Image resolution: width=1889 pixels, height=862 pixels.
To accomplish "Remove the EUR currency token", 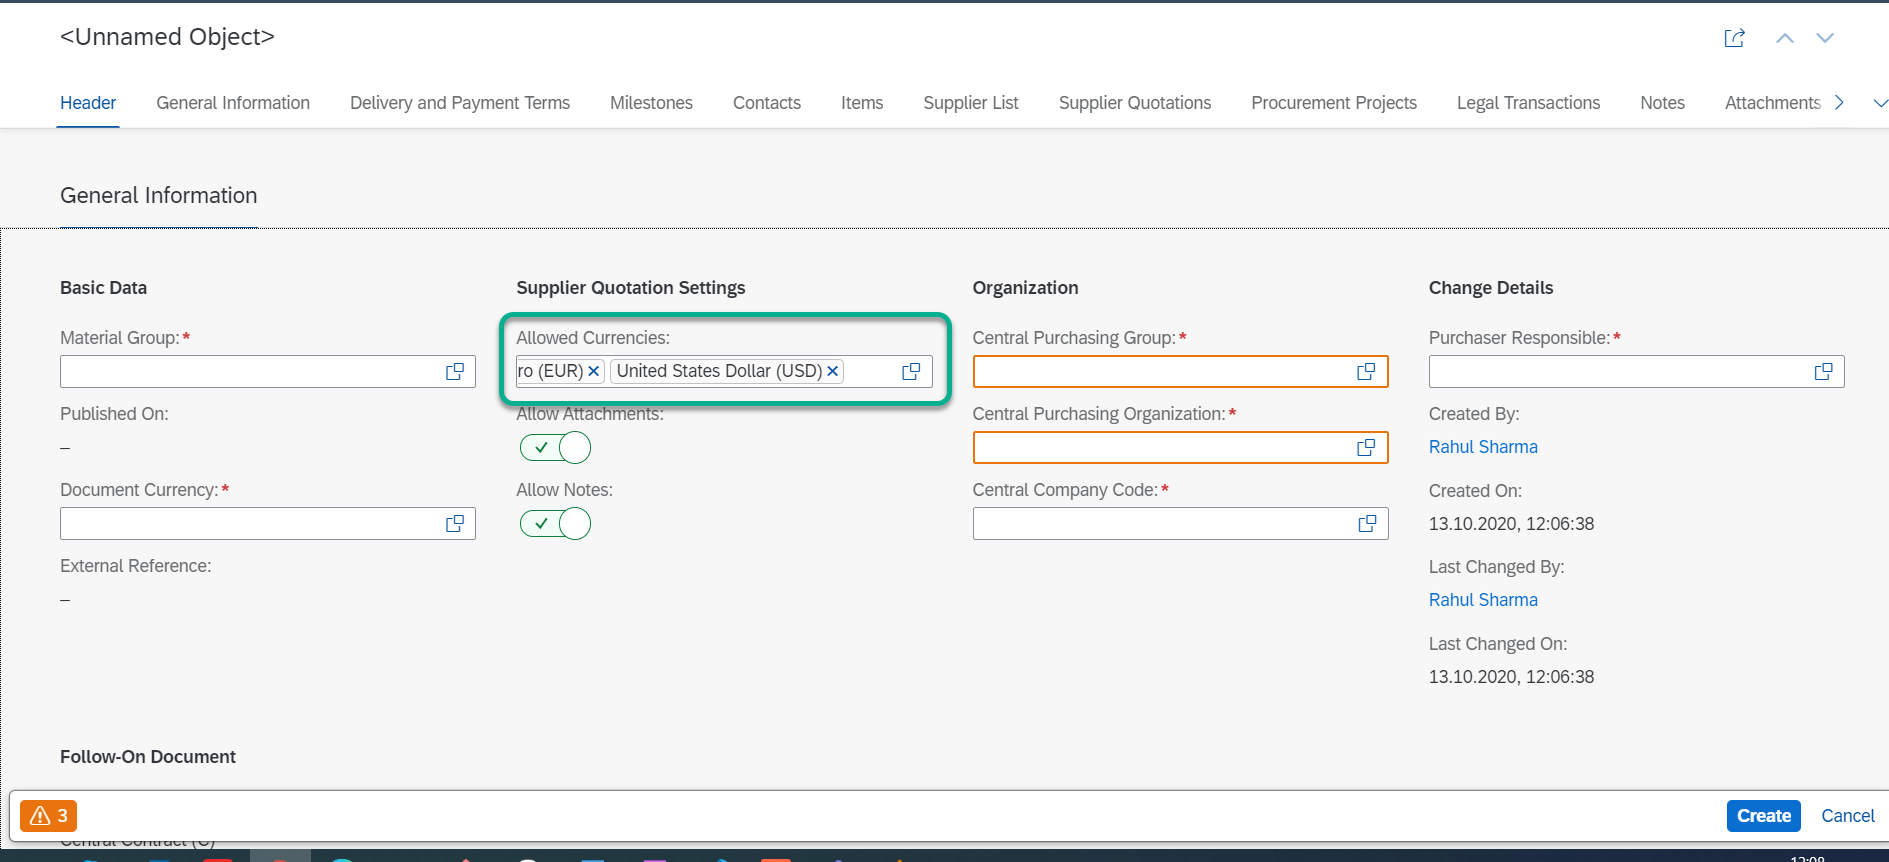I will [x=594, y=371].
